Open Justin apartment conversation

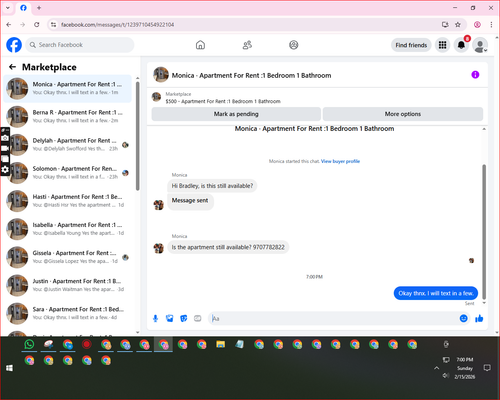click(x=67, y=285)
